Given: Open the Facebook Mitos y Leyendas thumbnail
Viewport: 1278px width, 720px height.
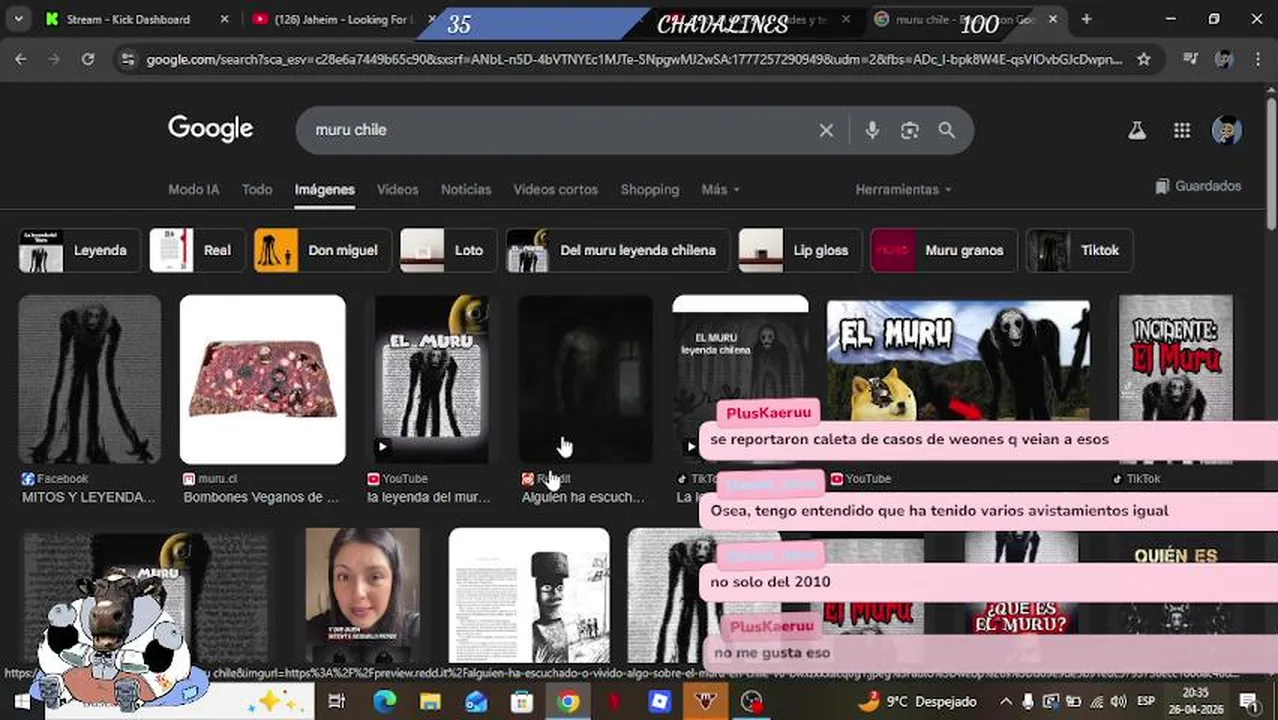Looking at the screenshot, I should point(89,379).
